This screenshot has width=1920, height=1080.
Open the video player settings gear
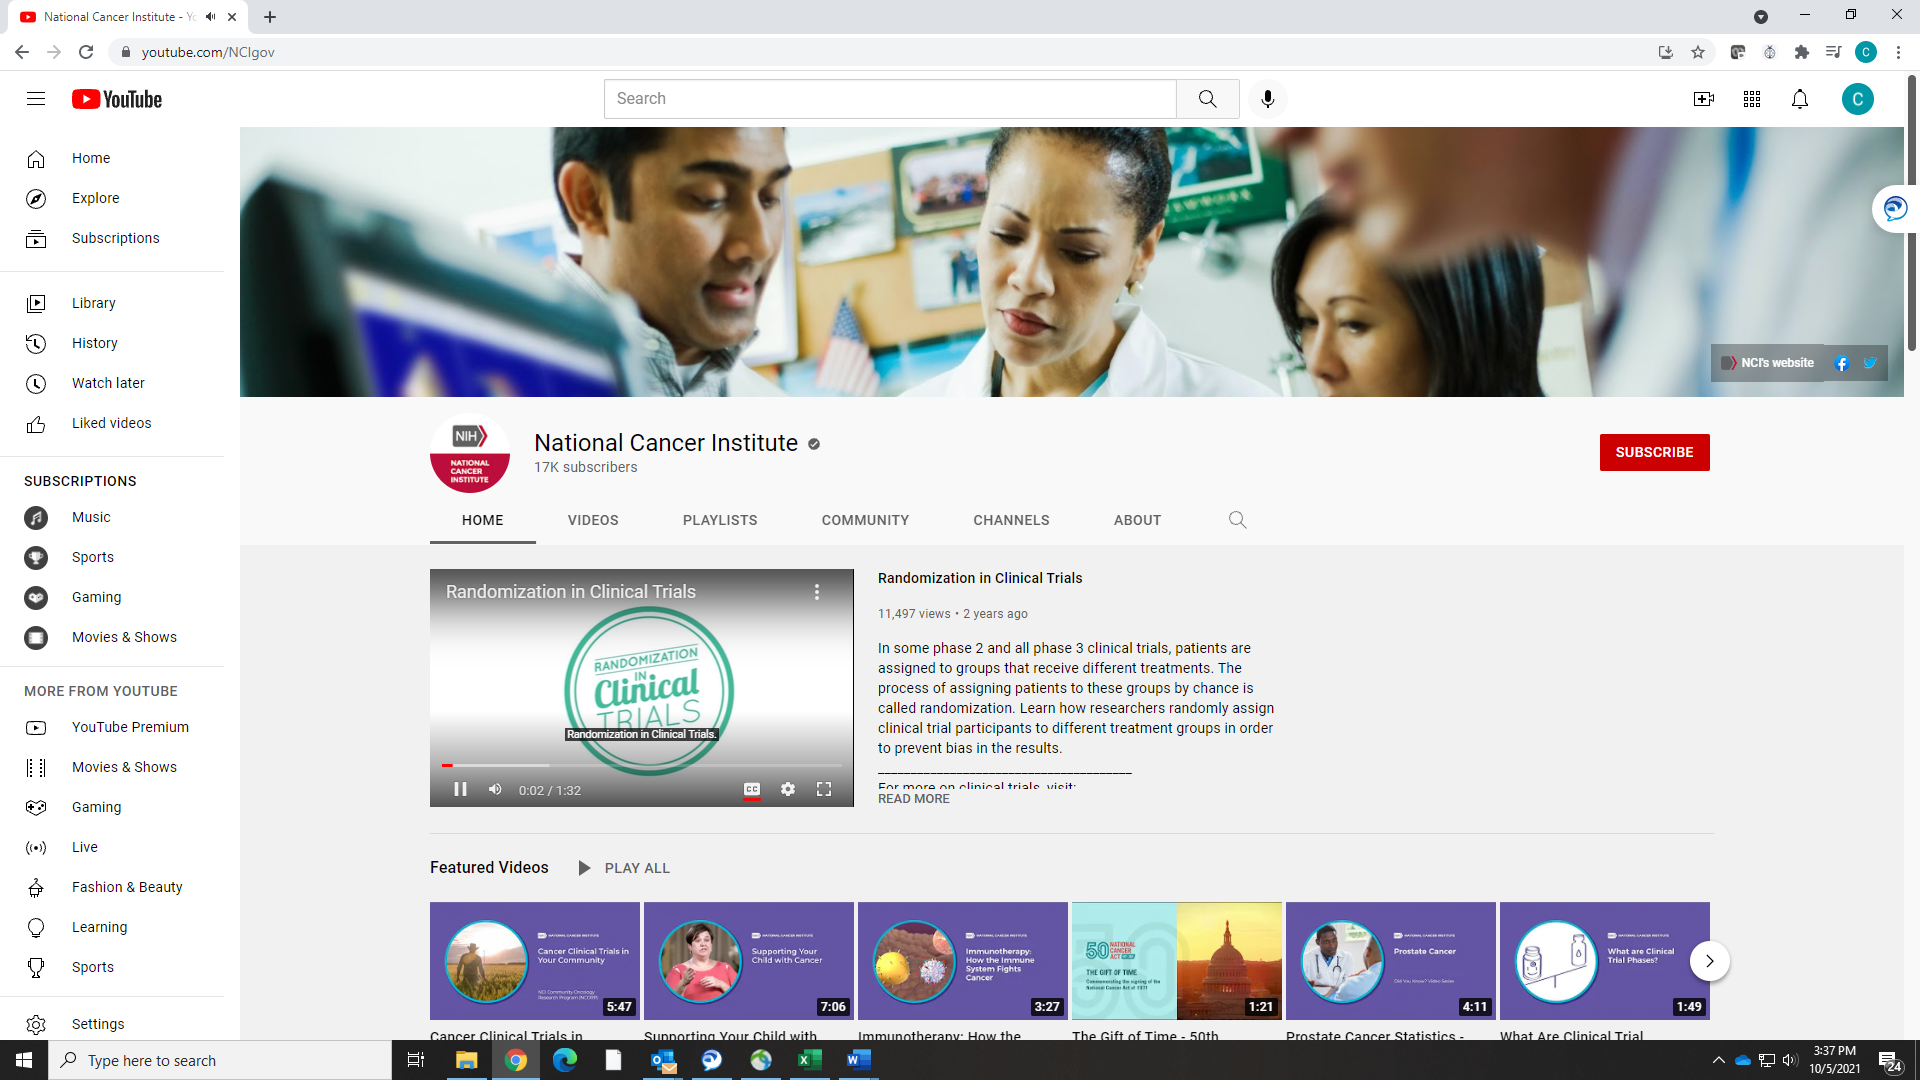(x=788, y=789)
